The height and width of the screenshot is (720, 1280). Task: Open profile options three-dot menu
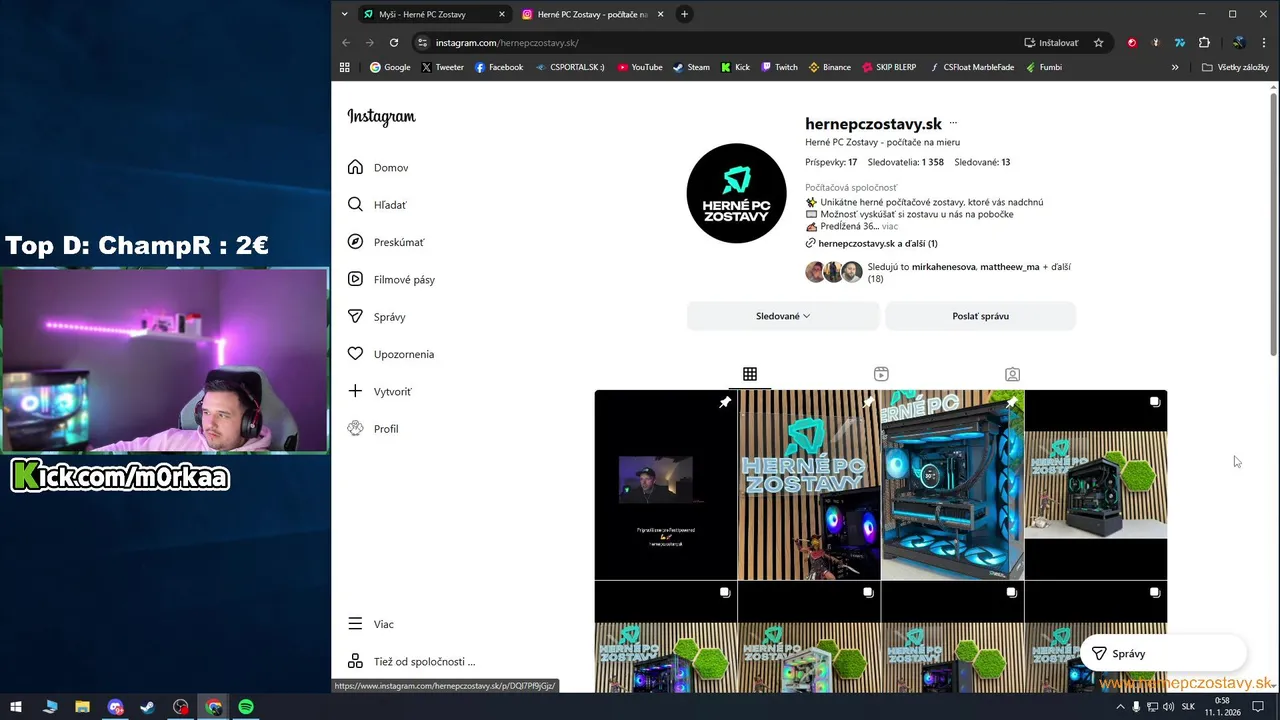953,124
